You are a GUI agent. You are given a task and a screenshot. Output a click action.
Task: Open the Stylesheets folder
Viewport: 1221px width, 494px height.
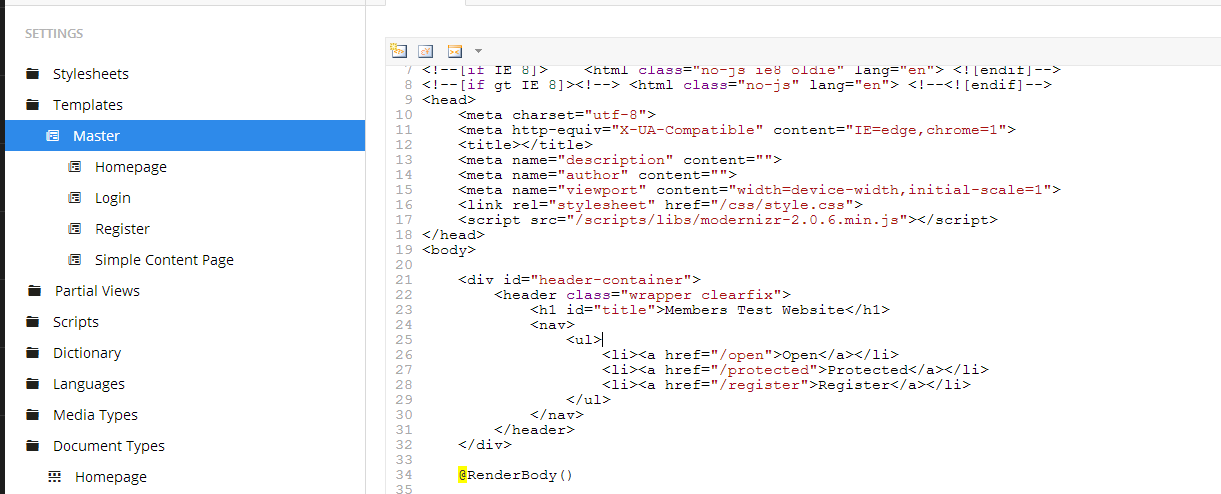pos(91,74)
